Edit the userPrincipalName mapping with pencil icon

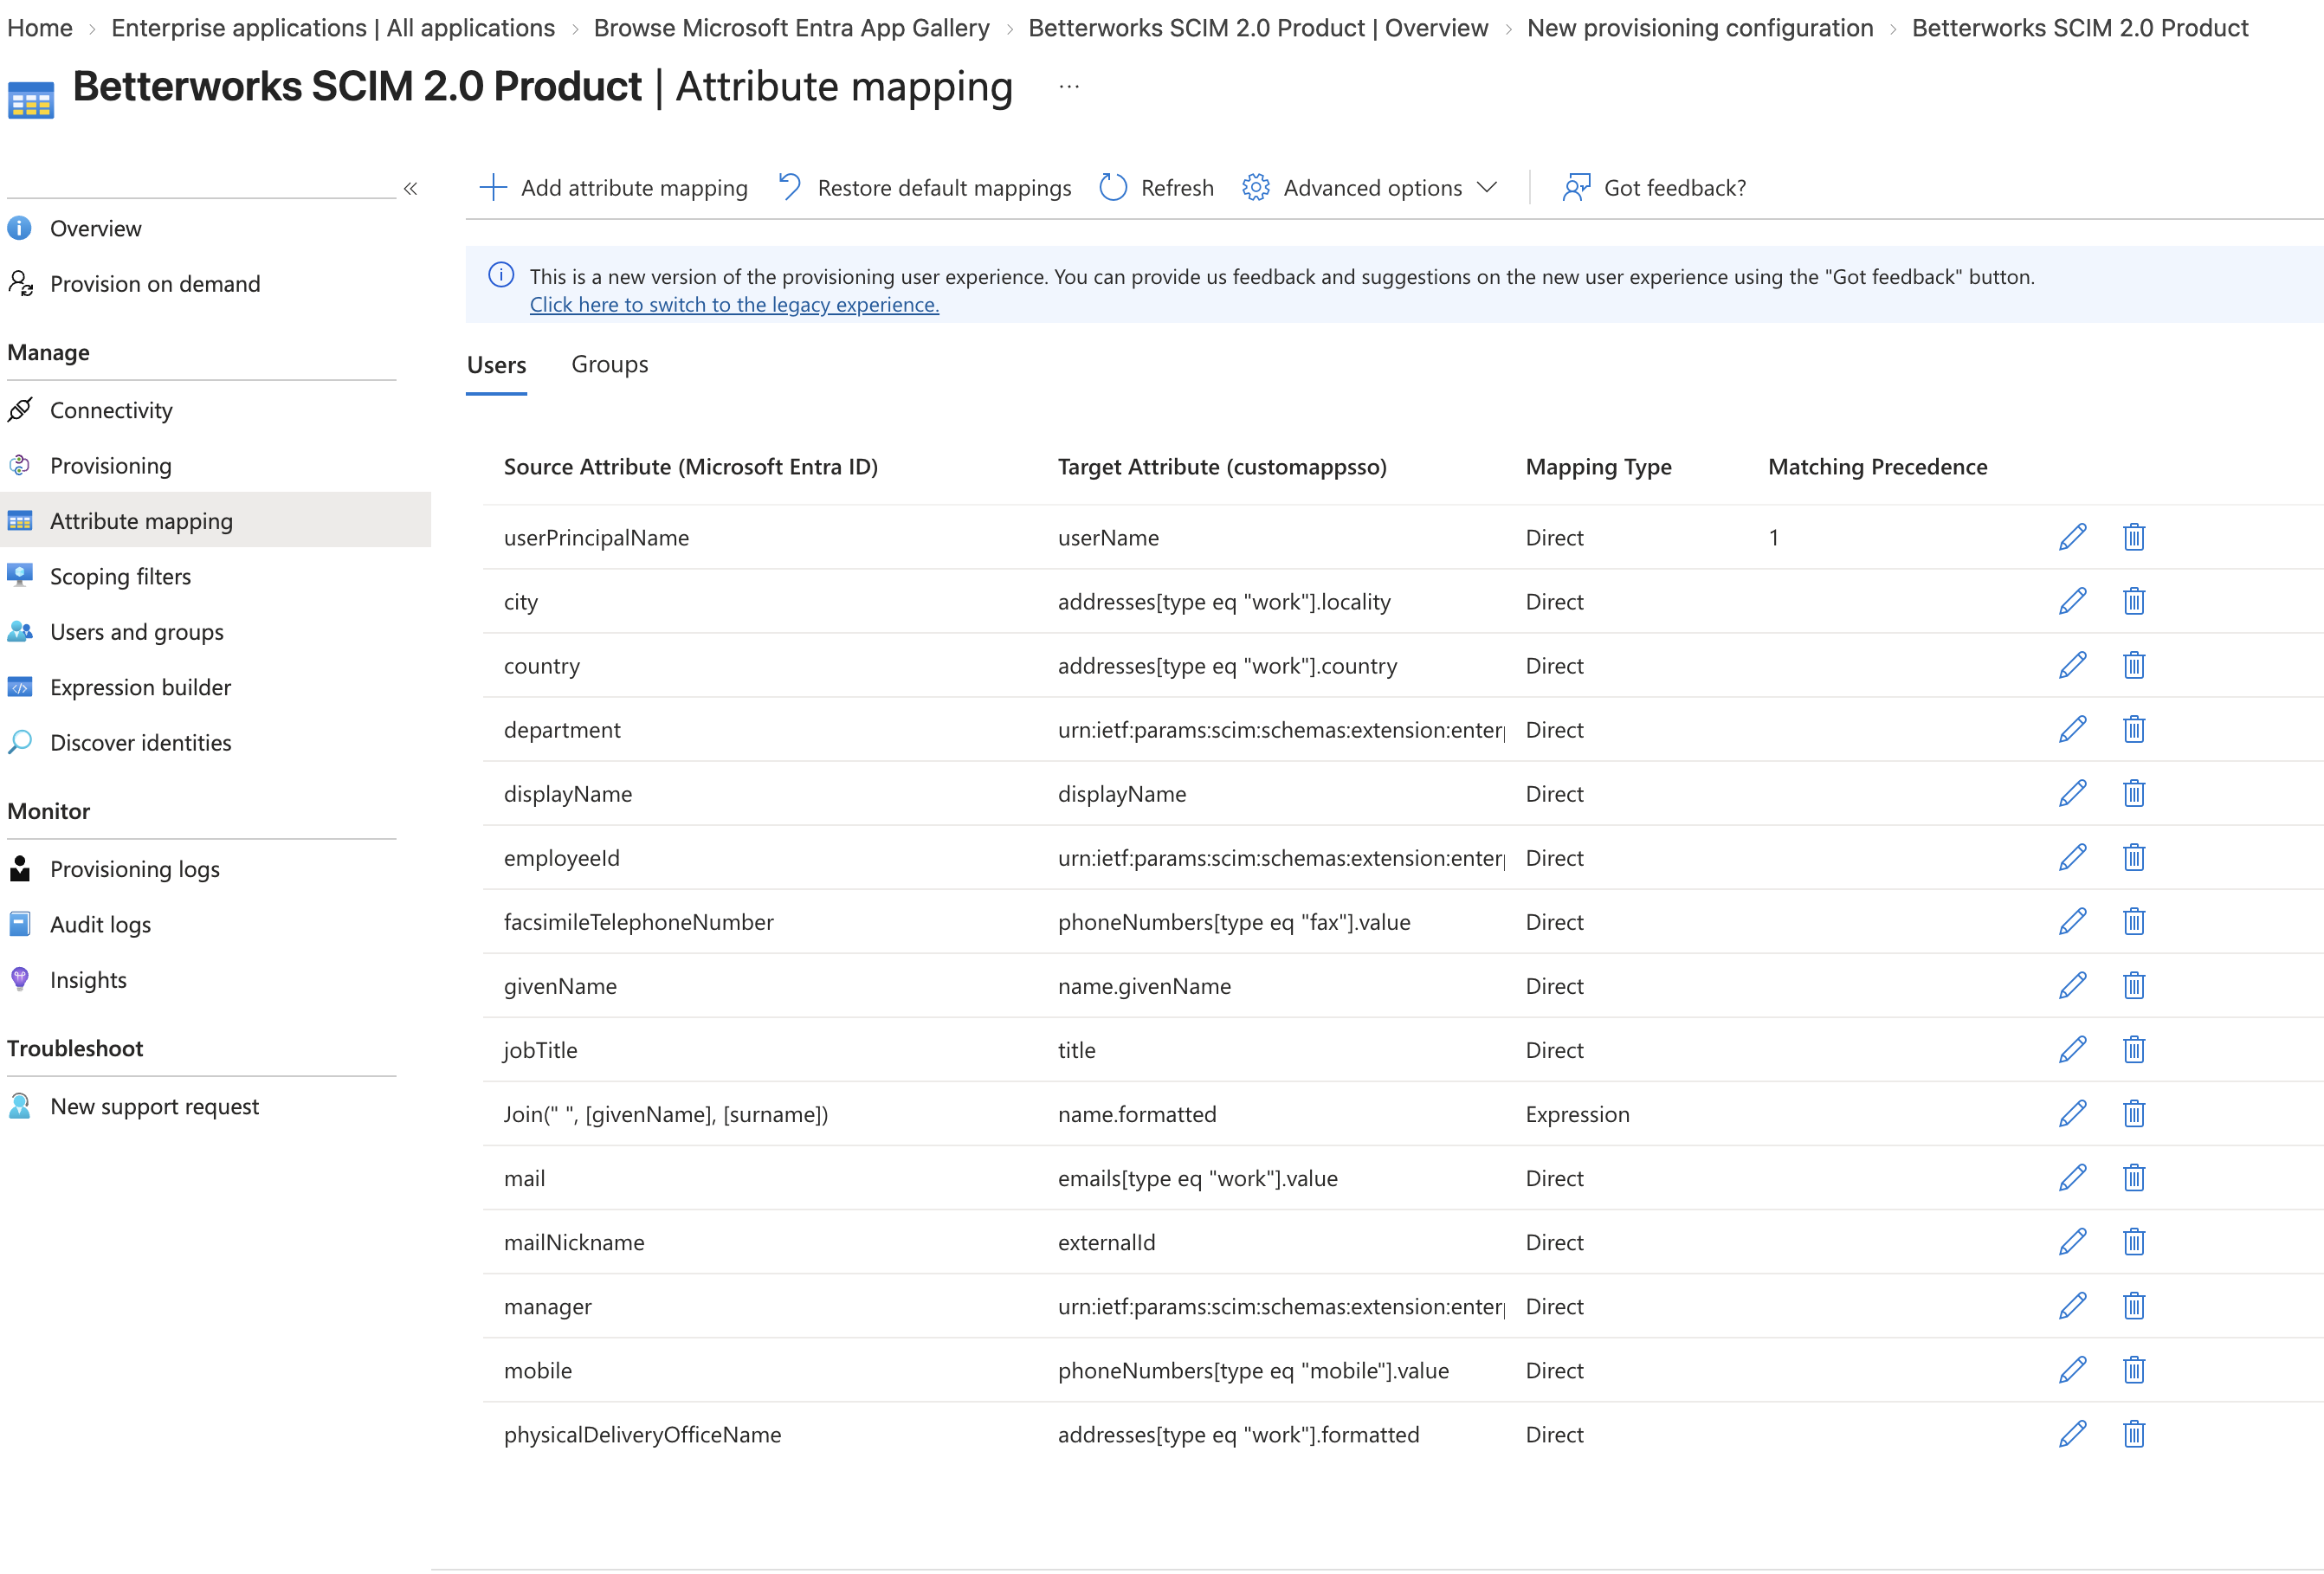pos(2072,537)
